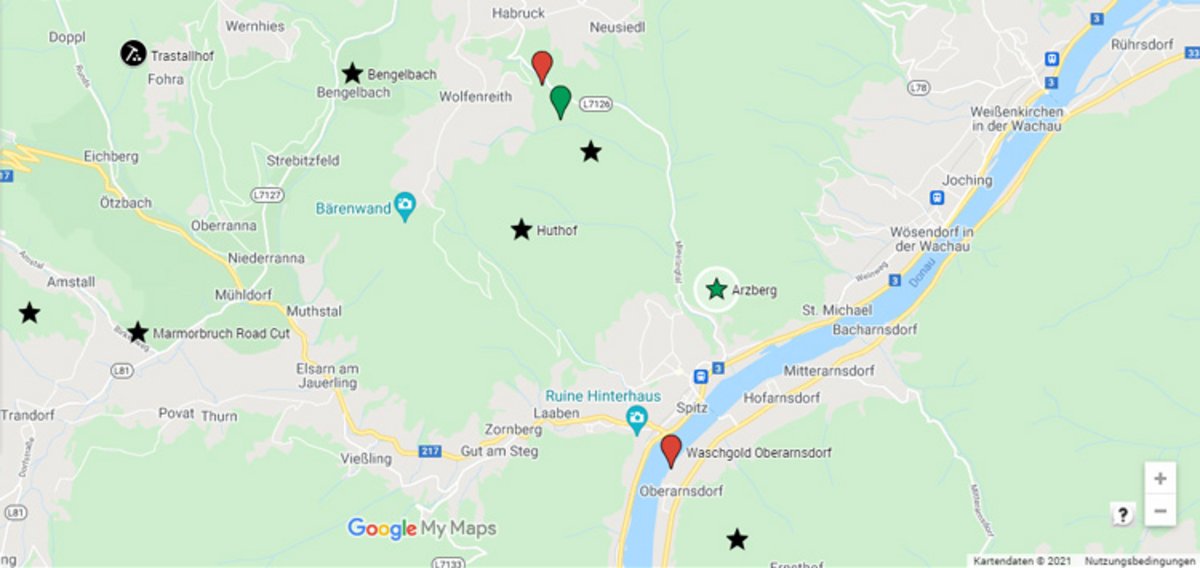Click the Bärenwand camera icon
The height and width of the screenshot is (568, 1200).
coord(405,208)
